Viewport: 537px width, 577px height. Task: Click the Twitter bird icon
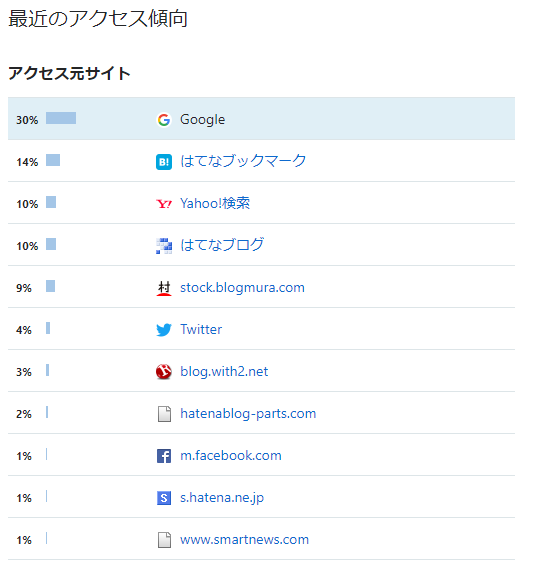click(x=164, y=330)
